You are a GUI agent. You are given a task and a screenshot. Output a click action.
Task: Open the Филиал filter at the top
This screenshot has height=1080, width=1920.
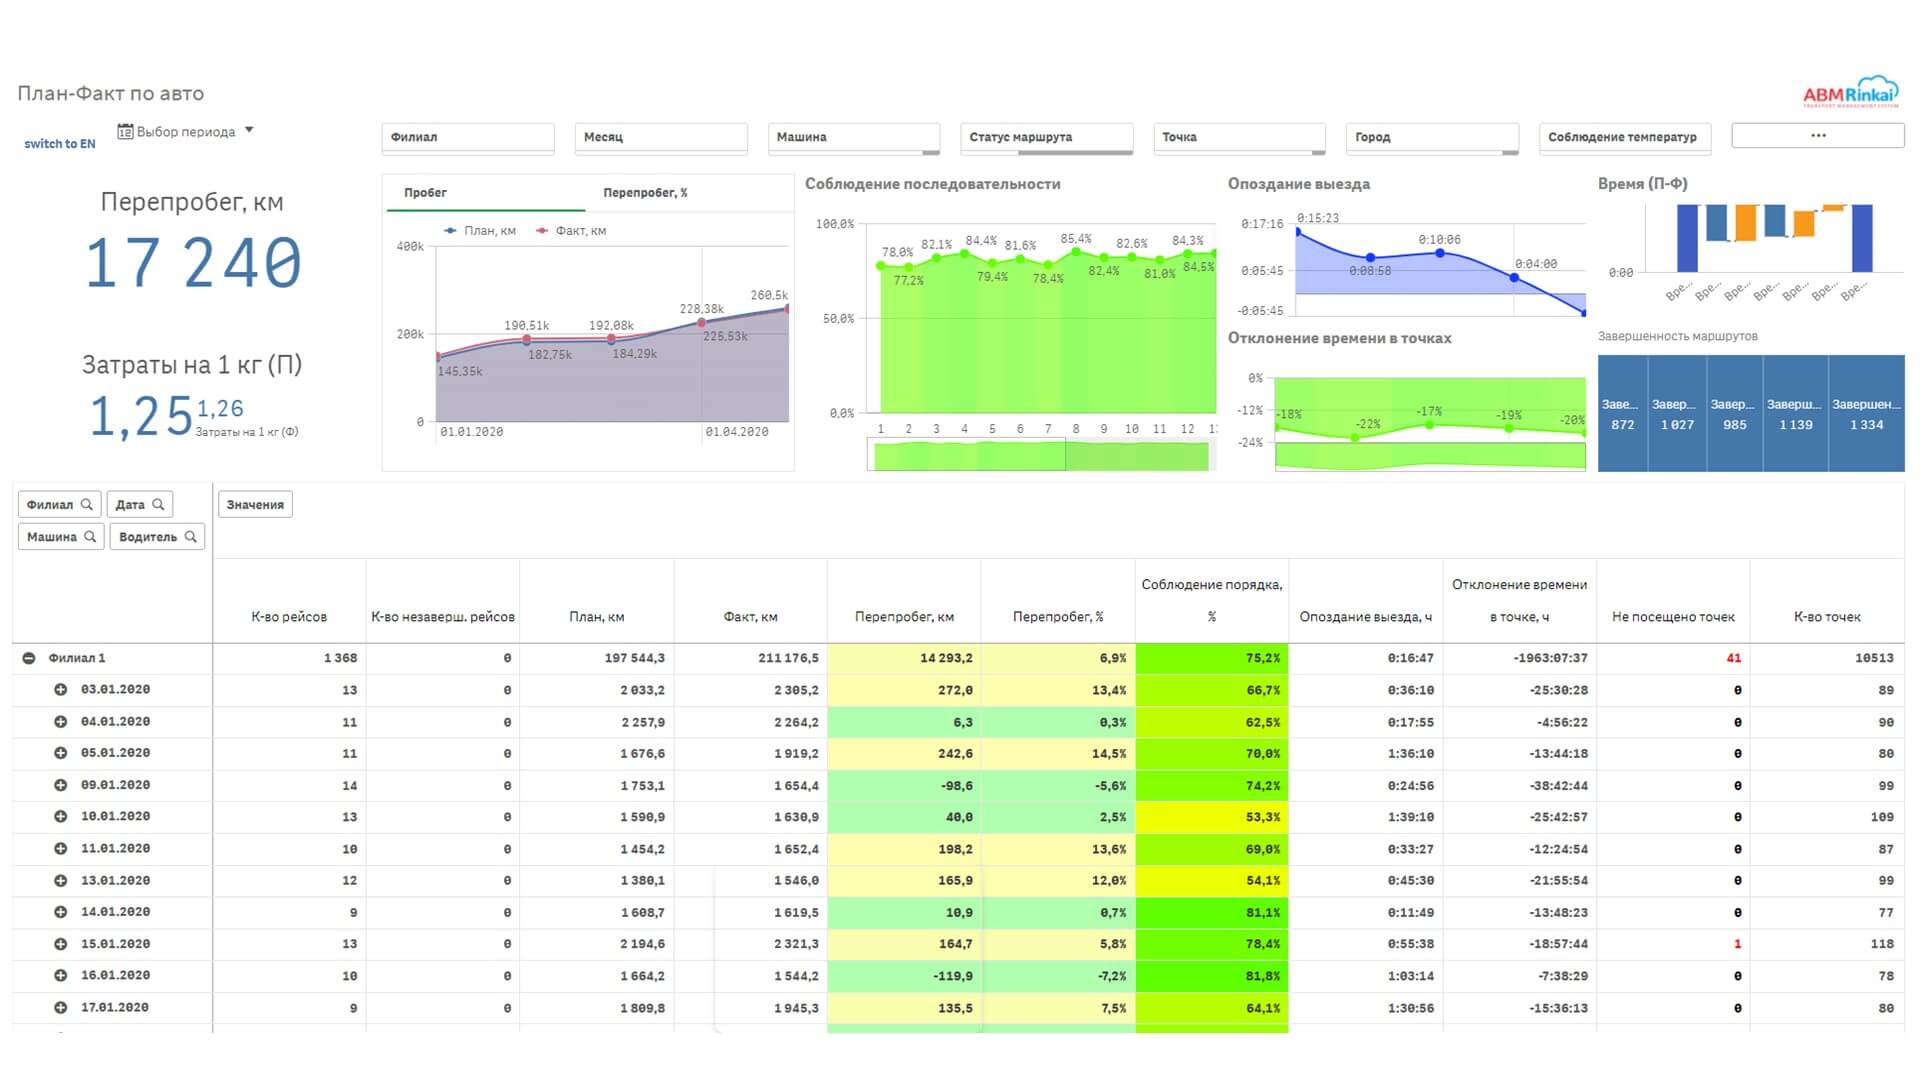pos(468,137)
